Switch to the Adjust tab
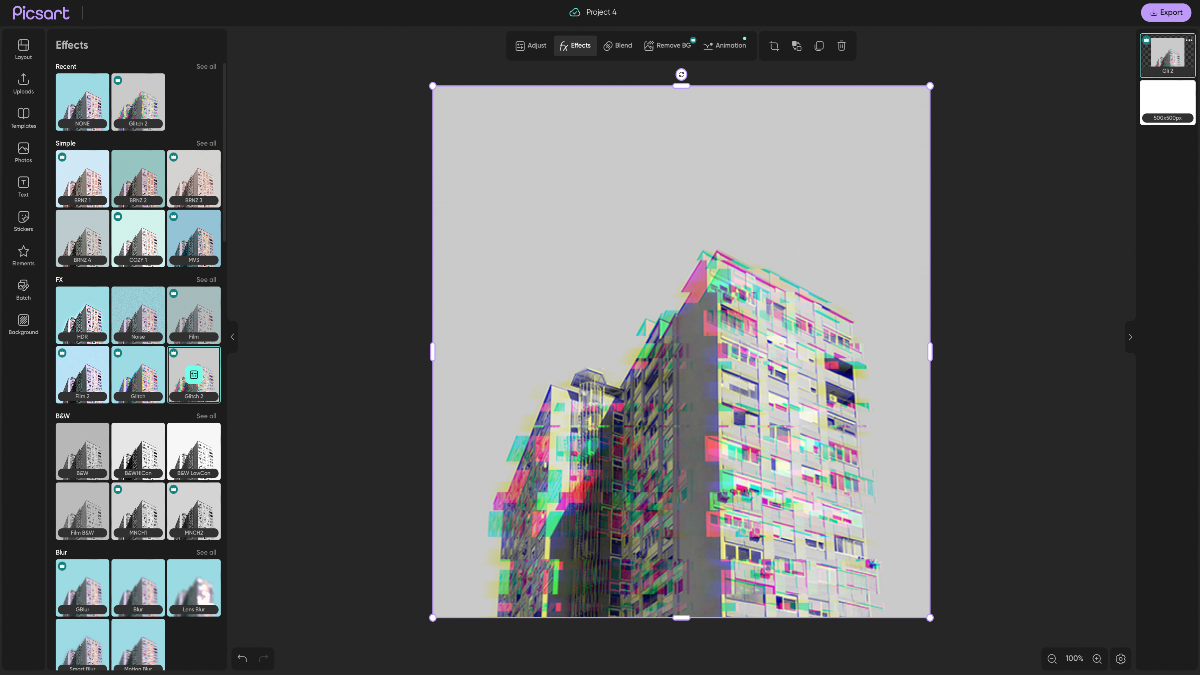 (531, 45)
